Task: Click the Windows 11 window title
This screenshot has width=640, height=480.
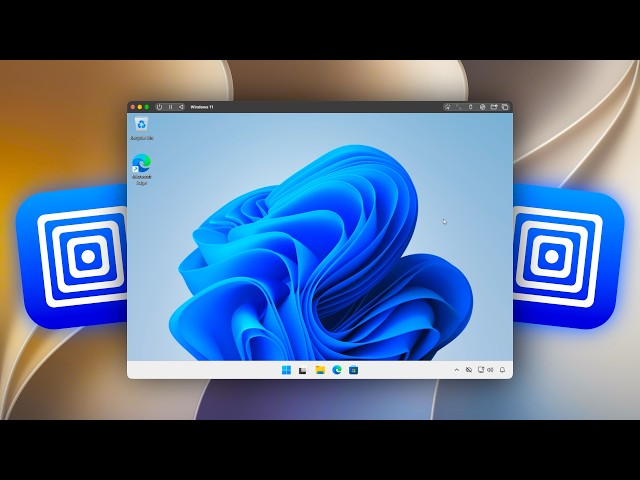Action: click(x=202, y=107)
